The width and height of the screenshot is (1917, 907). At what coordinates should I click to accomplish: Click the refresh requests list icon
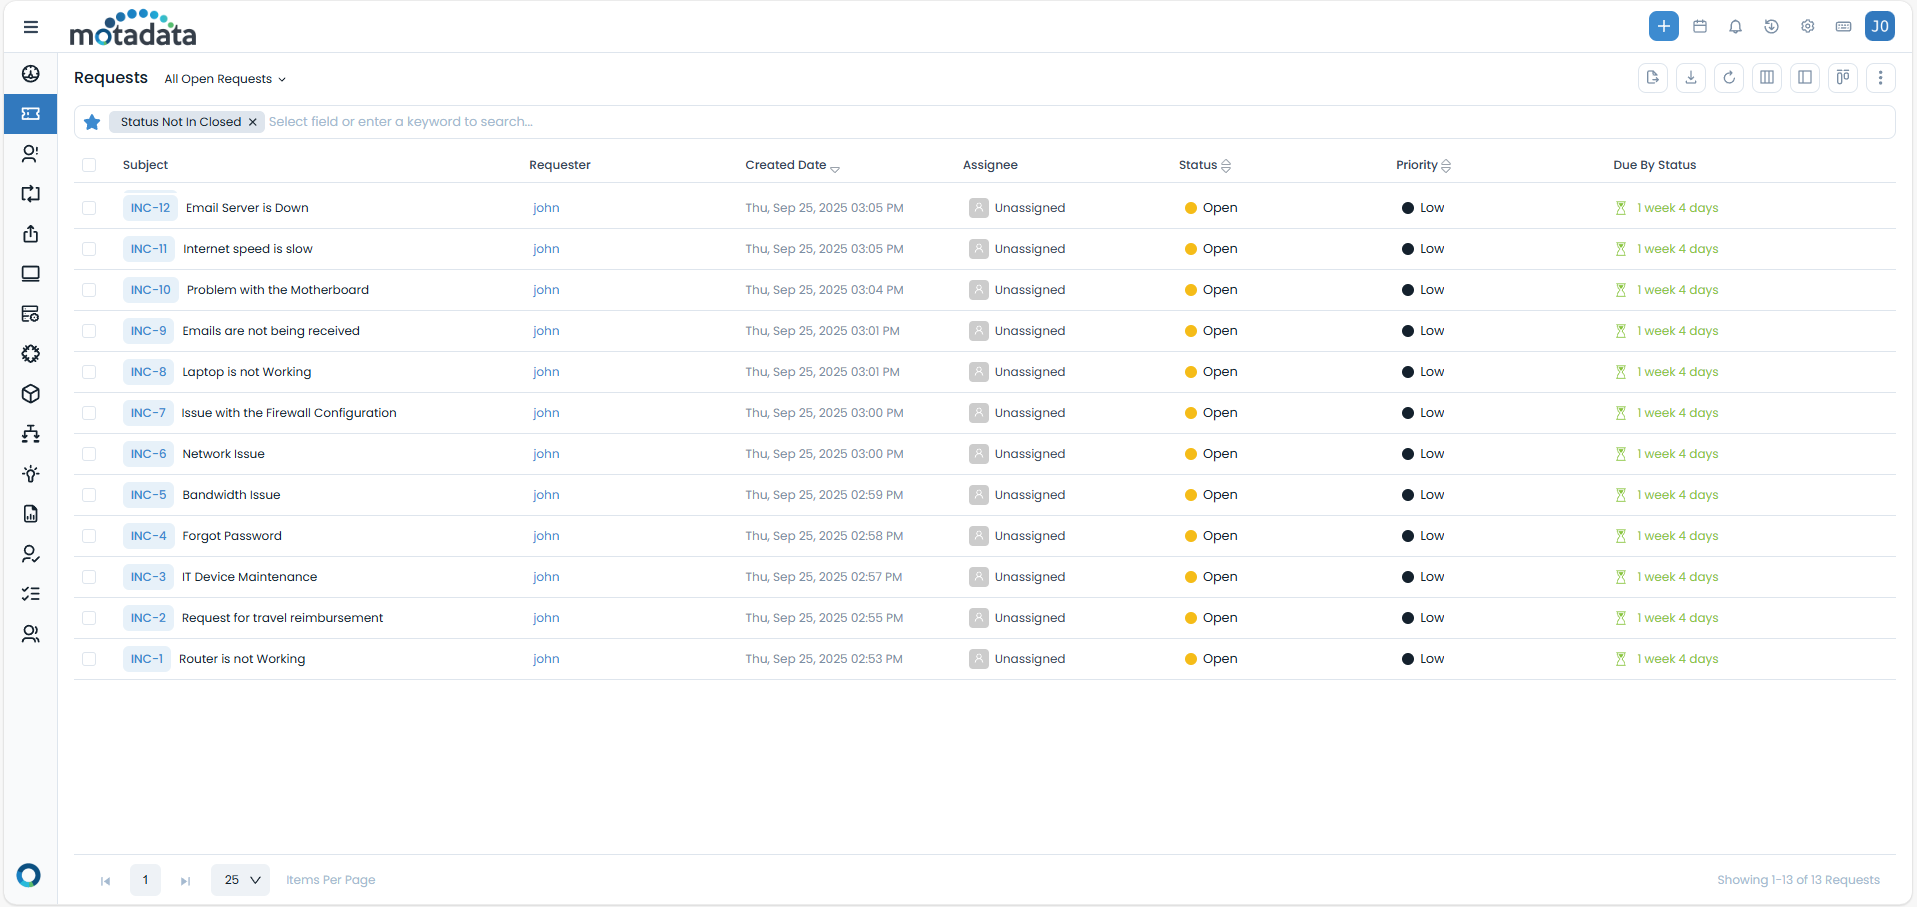coord(1728,78)
